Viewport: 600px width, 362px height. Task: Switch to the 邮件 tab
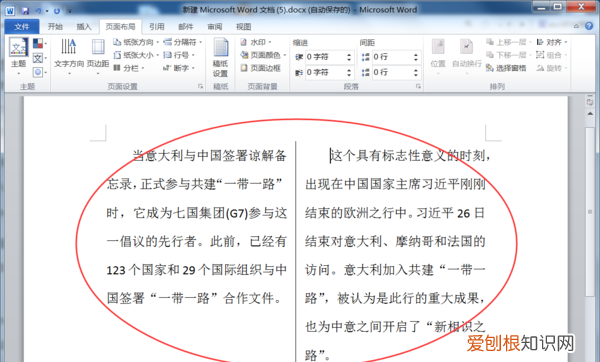pyautogui.click(x=186, y=26)
